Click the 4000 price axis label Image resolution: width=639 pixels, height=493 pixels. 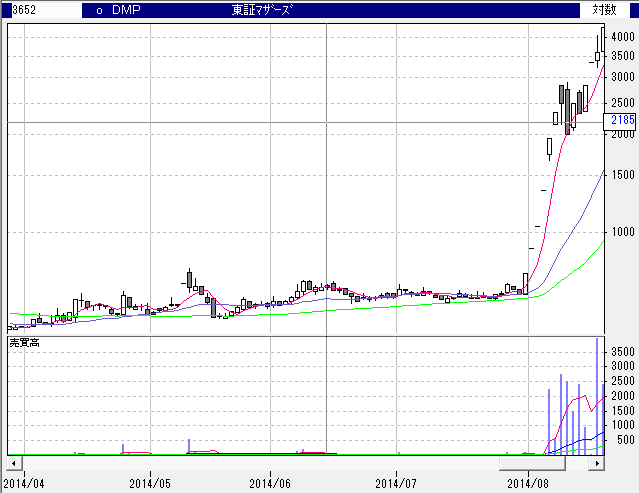pyautogui.click(x=622, y=37)
